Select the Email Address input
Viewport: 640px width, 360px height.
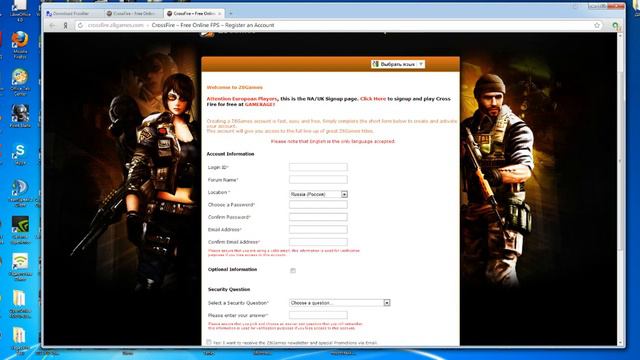318,229
